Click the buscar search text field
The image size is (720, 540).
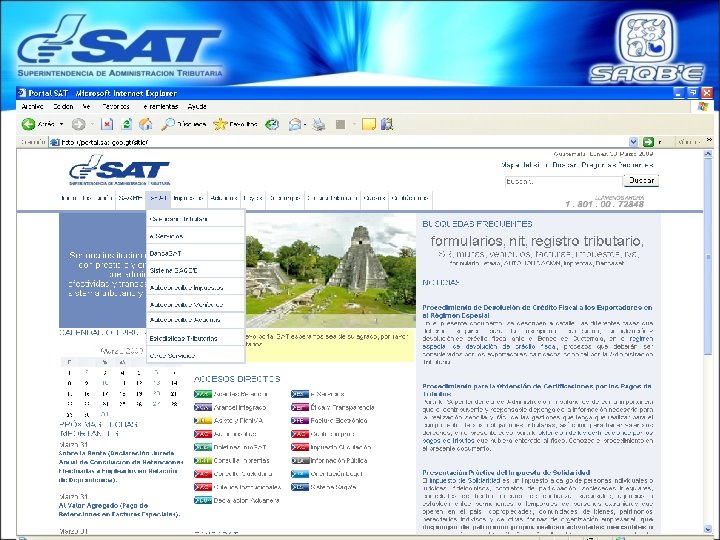pyautogui.click(x=563, y=181)
